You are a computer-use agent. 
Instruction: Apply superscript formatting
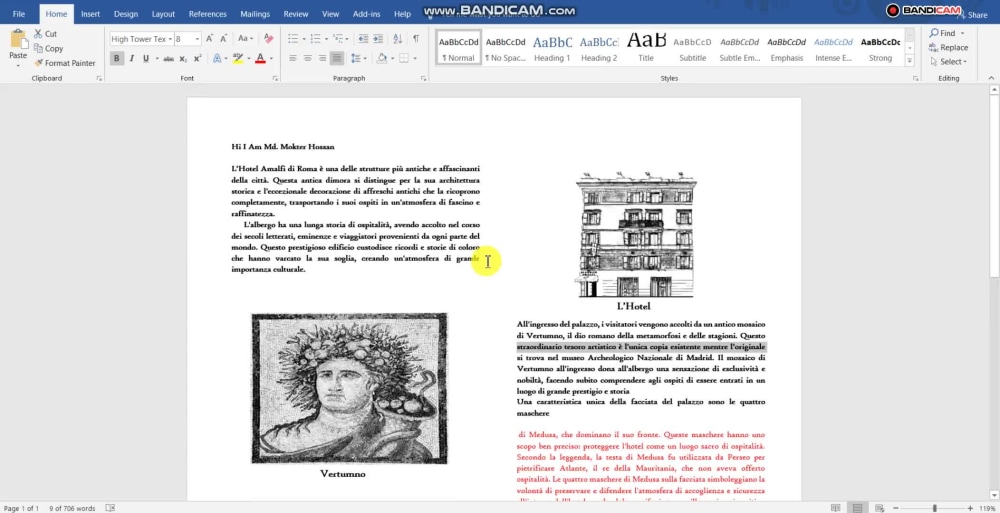tap(198, 59)
